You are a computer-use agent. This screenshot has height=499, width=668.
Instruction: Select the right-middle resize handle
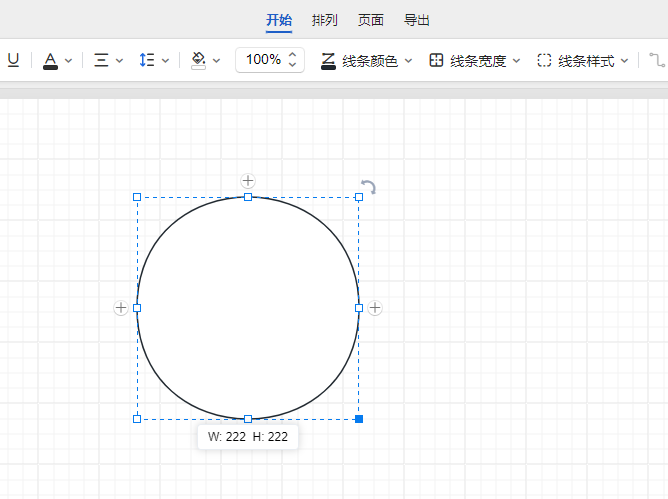point(359,308)
